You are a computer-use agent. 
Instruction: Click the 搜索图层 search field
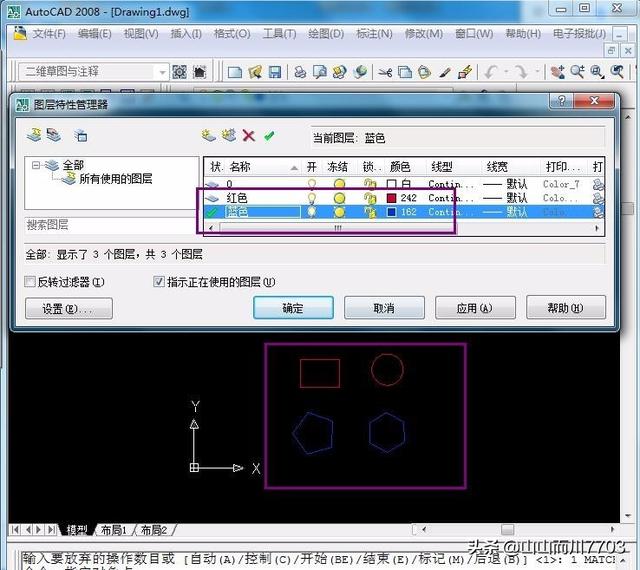tap(110, 225)
